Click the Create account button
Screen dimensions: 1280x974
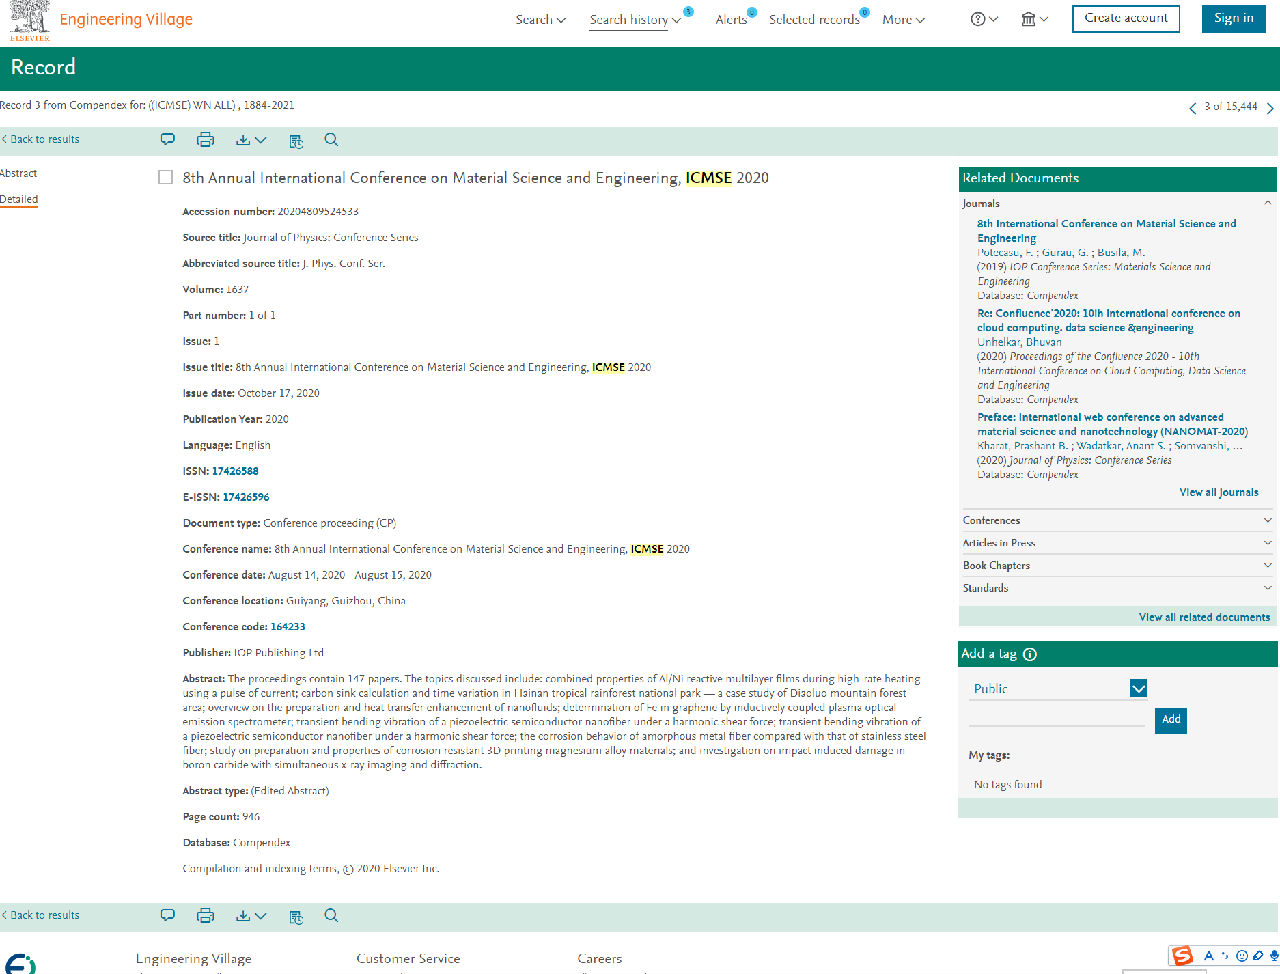point(1126,18)
